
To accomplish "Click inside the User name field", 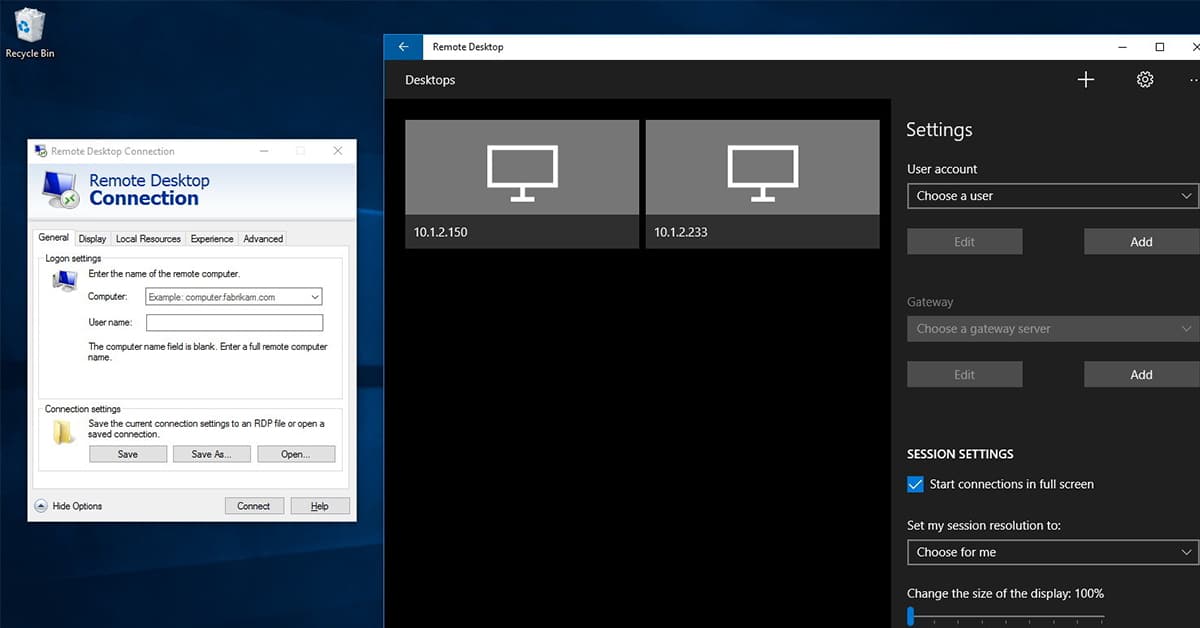I will (234, 322).
